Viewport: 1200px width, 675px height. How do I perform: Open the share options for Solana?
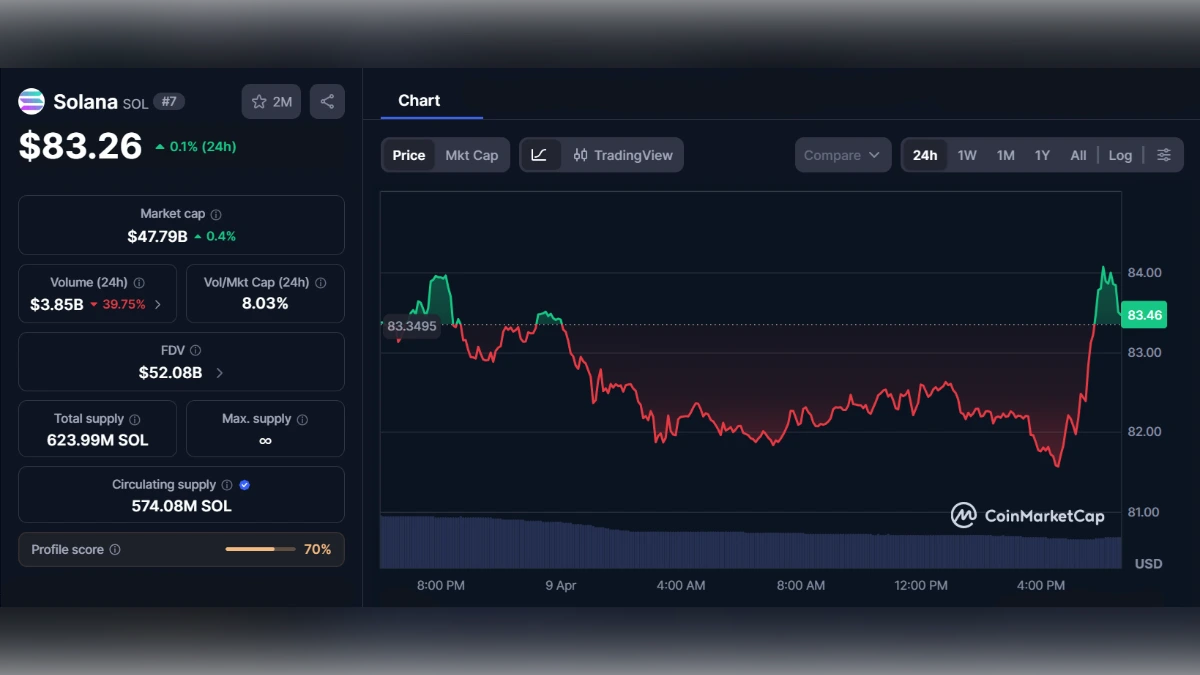click(x=327, y=100)
